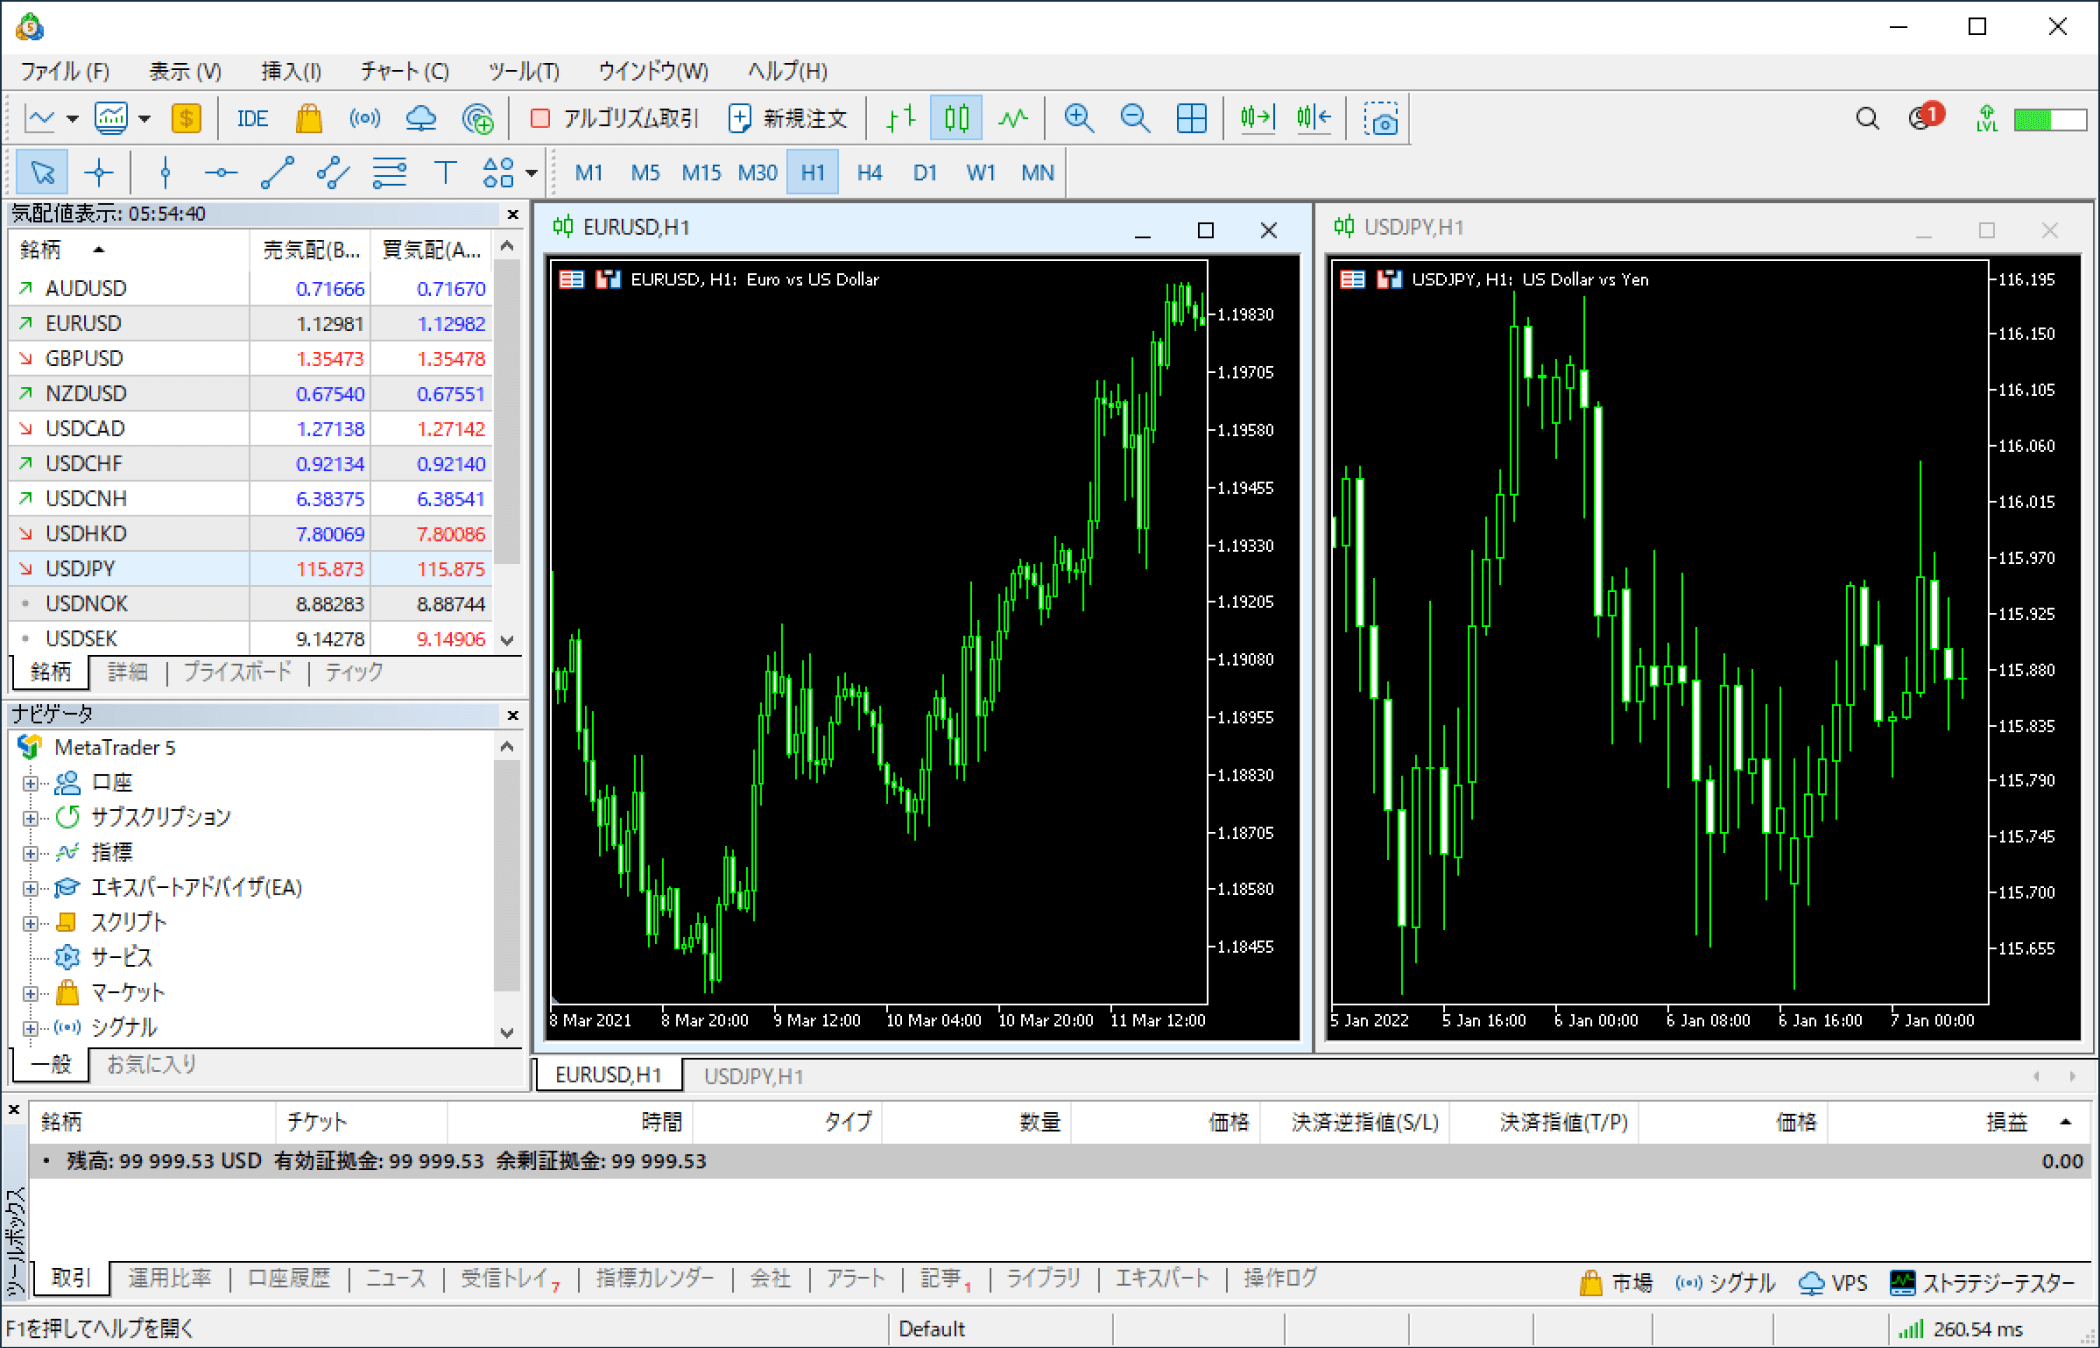Switch chart timeframe to MN
The height and width of the screenshot is (1348, 2100).
point(1037,173)
